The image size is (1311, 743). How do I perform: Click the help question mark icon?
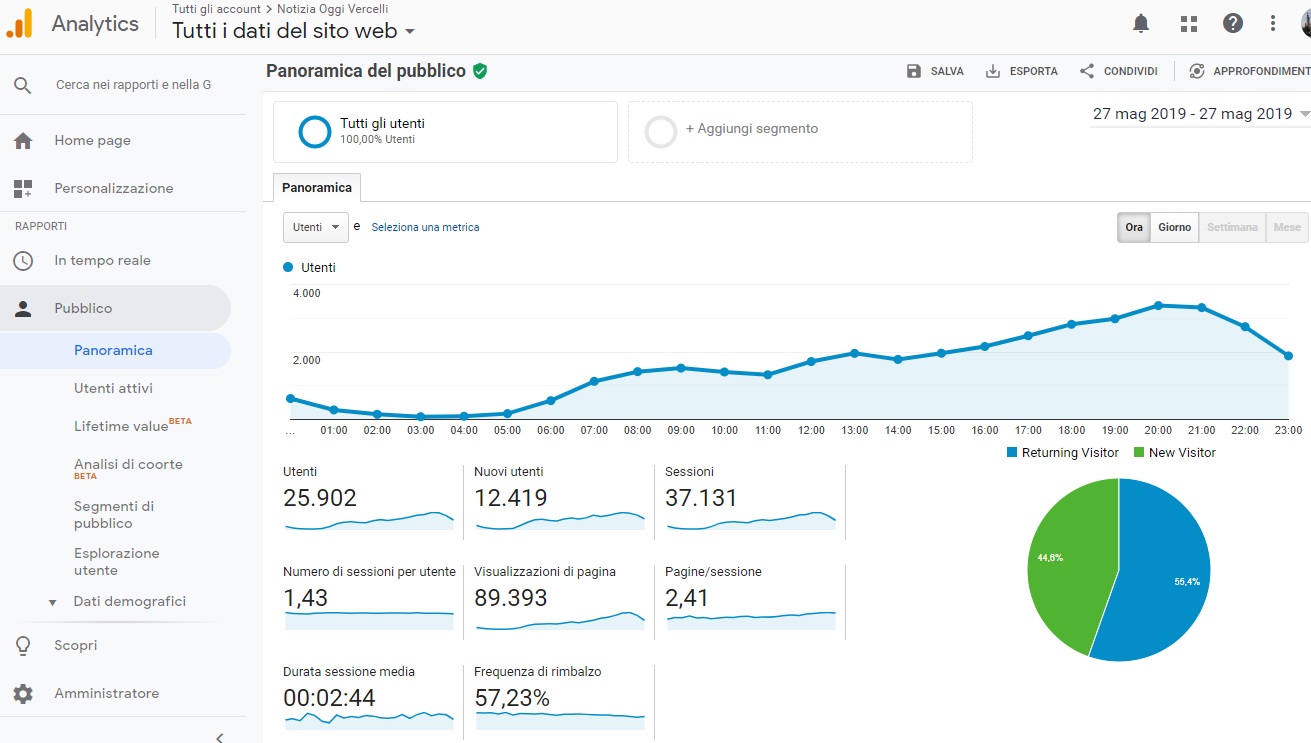1233,24
